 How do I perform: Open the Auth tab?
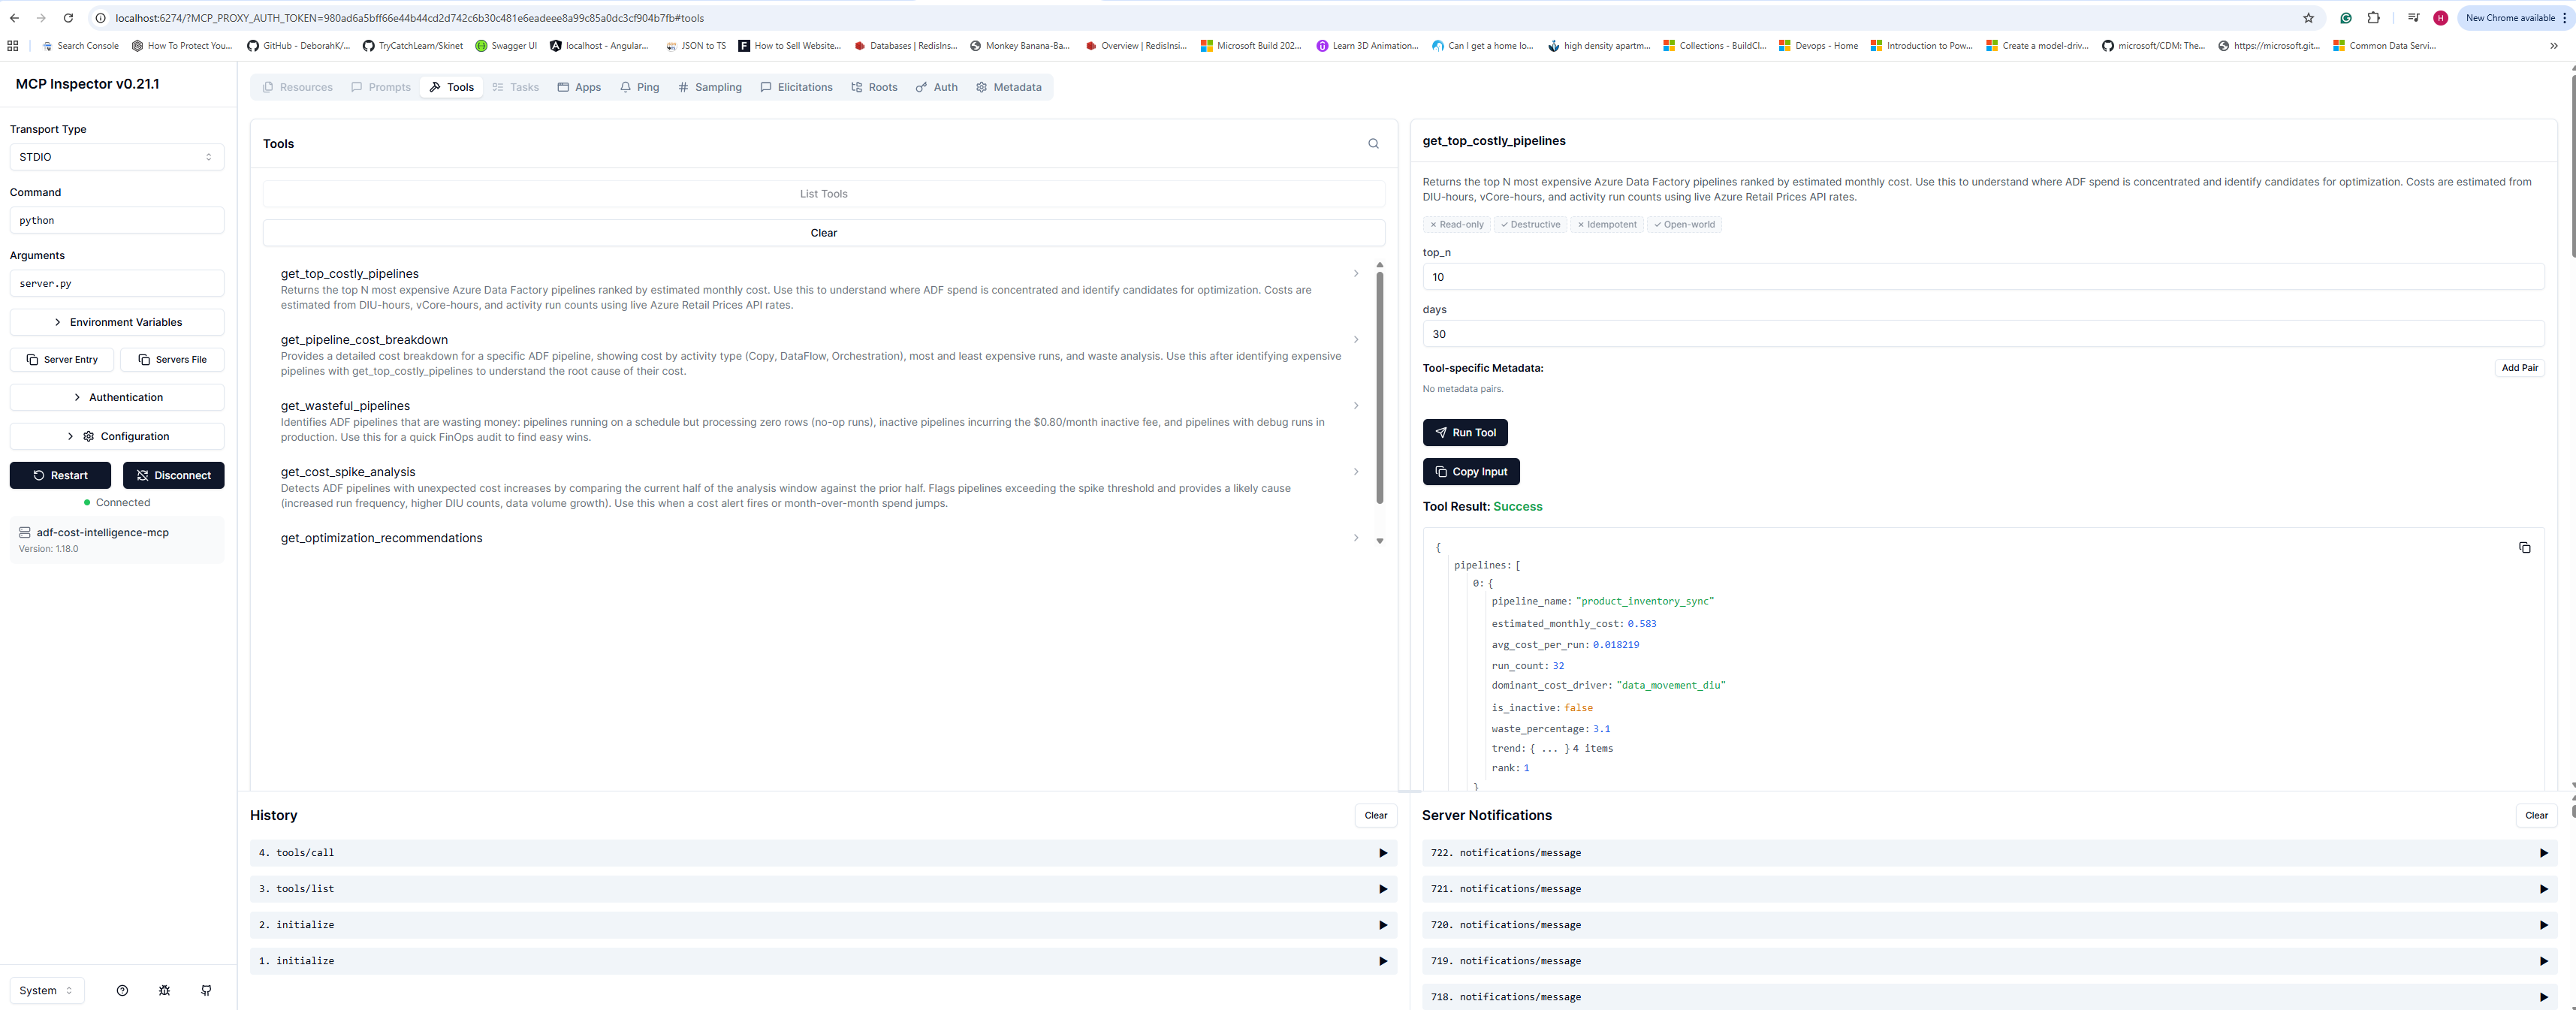tap(937, 88)
